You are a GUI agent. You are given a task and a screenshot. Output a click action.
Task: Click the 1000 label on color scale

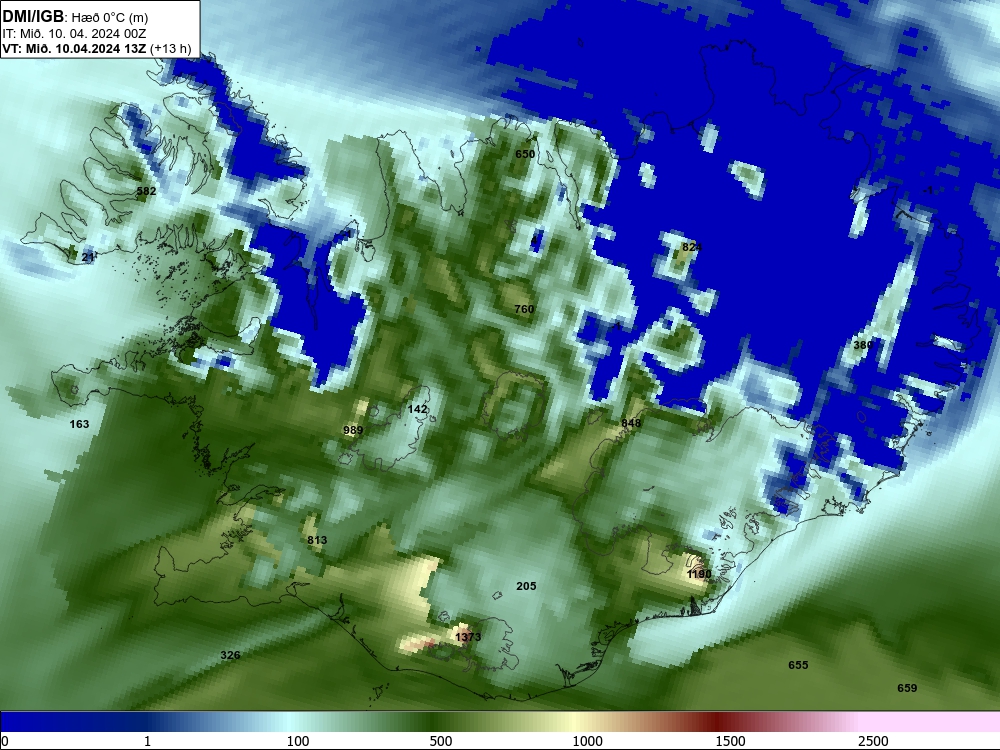(x=587, y=741)
